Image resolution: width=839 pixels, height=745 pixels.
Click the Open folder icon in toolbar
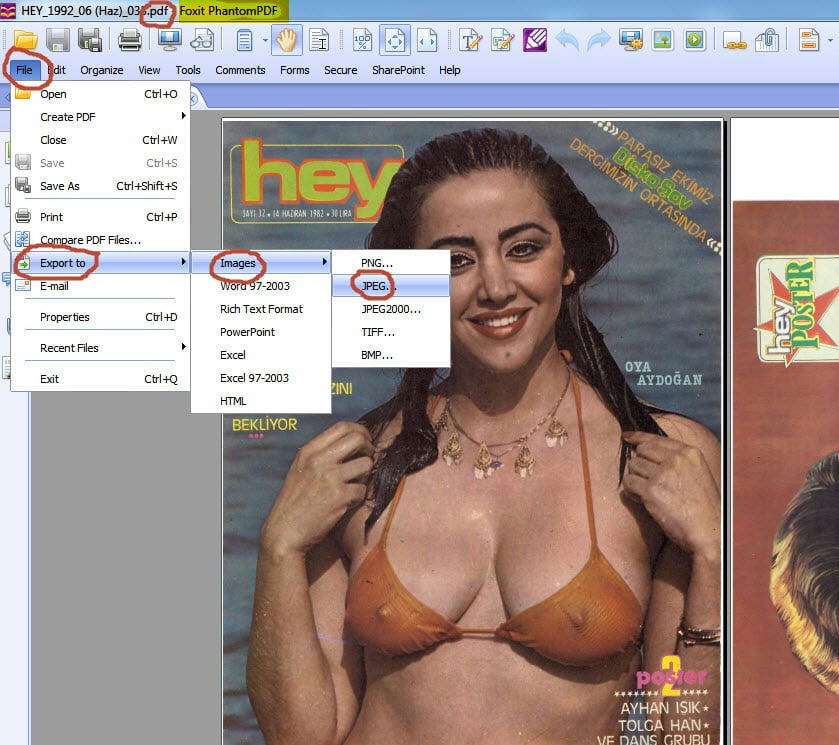(25, 40)
